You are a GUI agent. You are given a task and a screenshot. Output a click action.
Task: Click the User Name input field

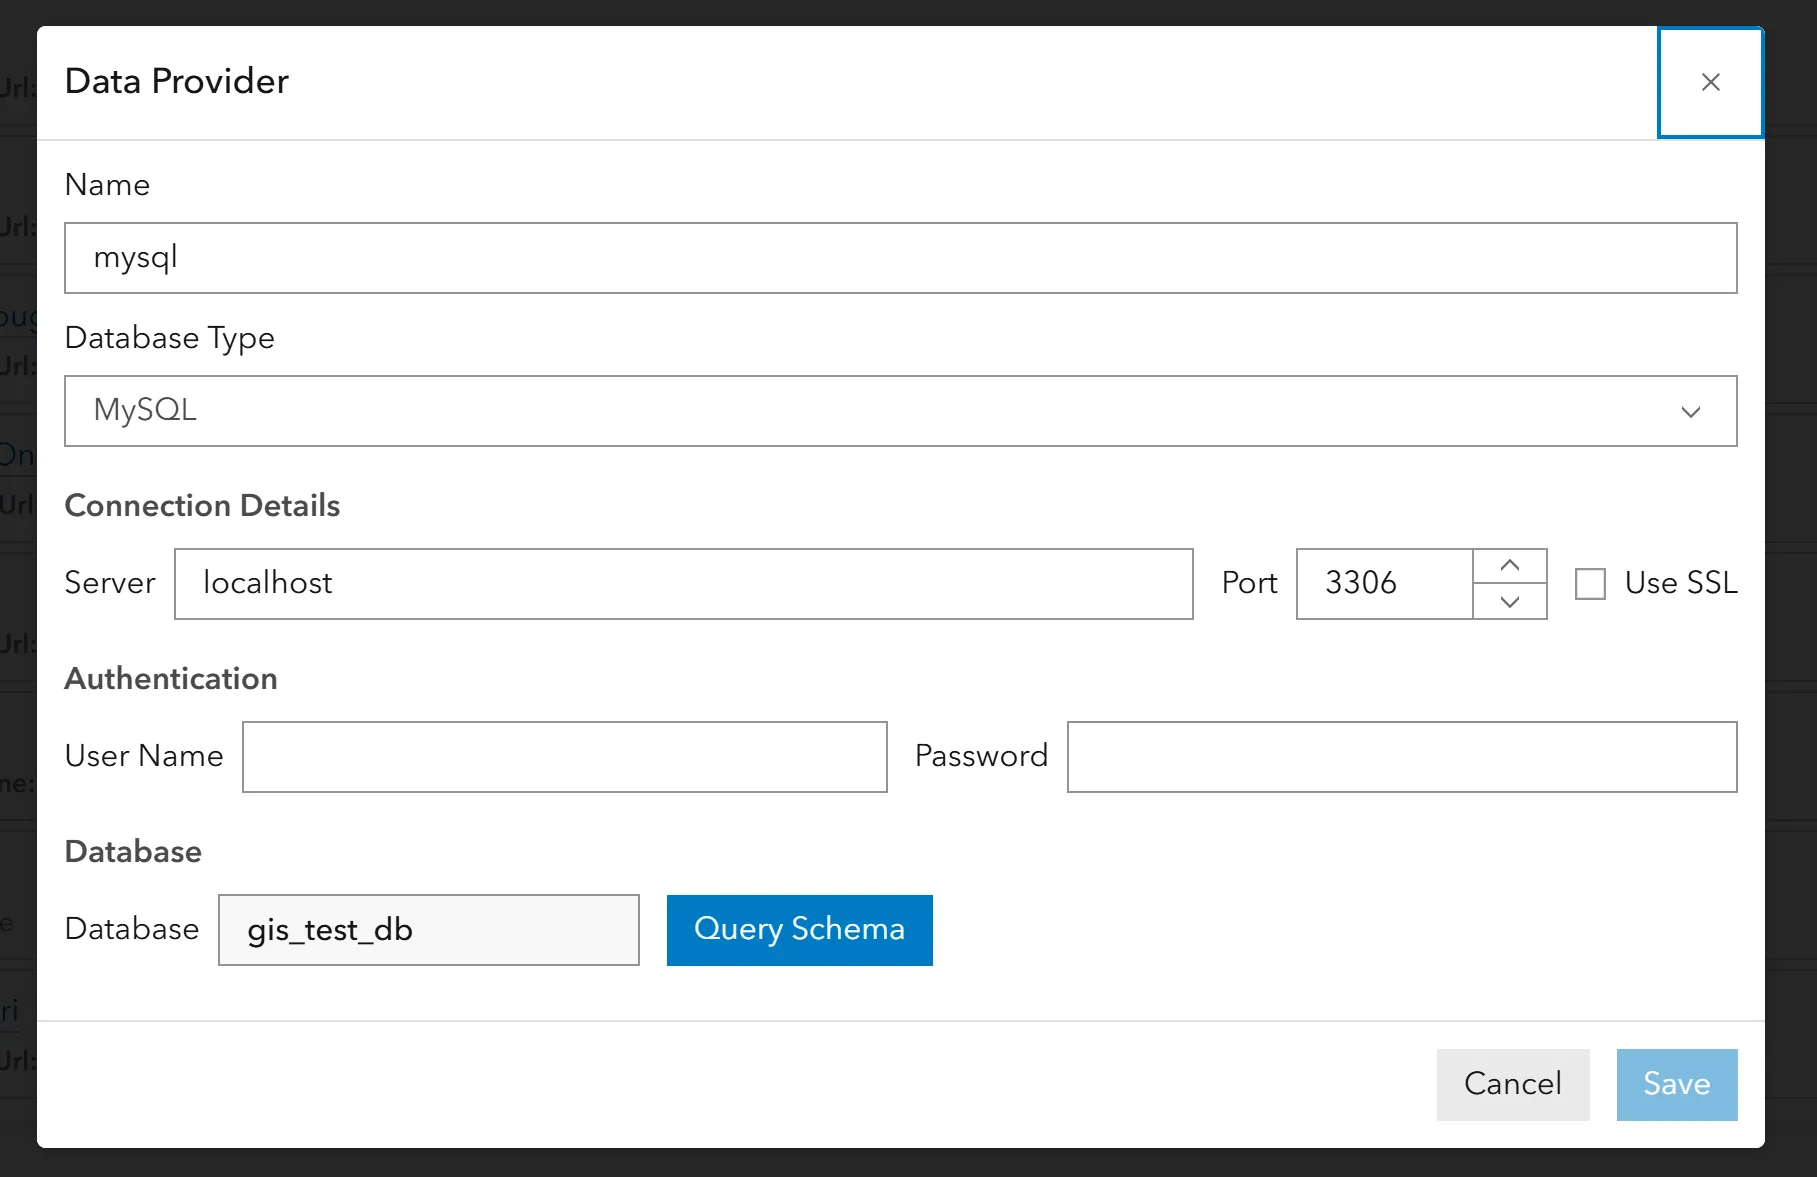(x=564, y=757)
